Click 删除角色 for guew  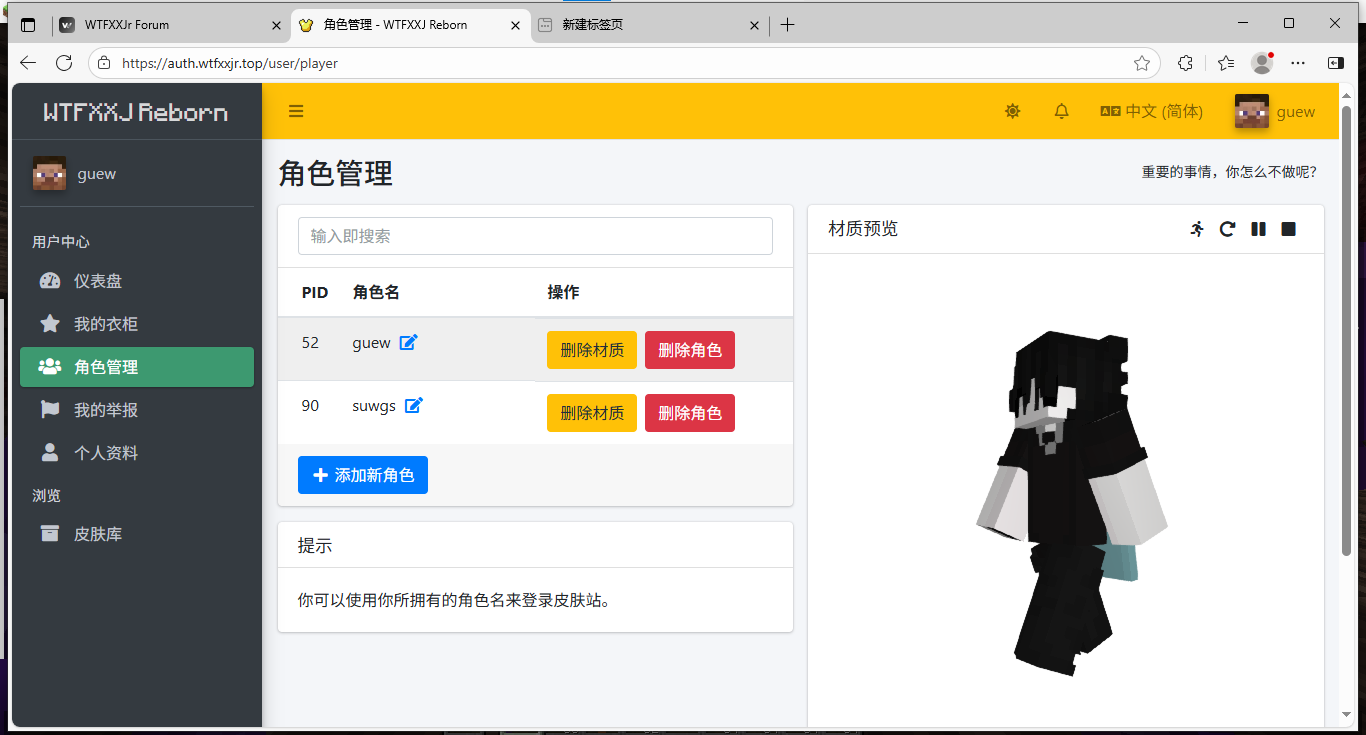click(690, 350)
